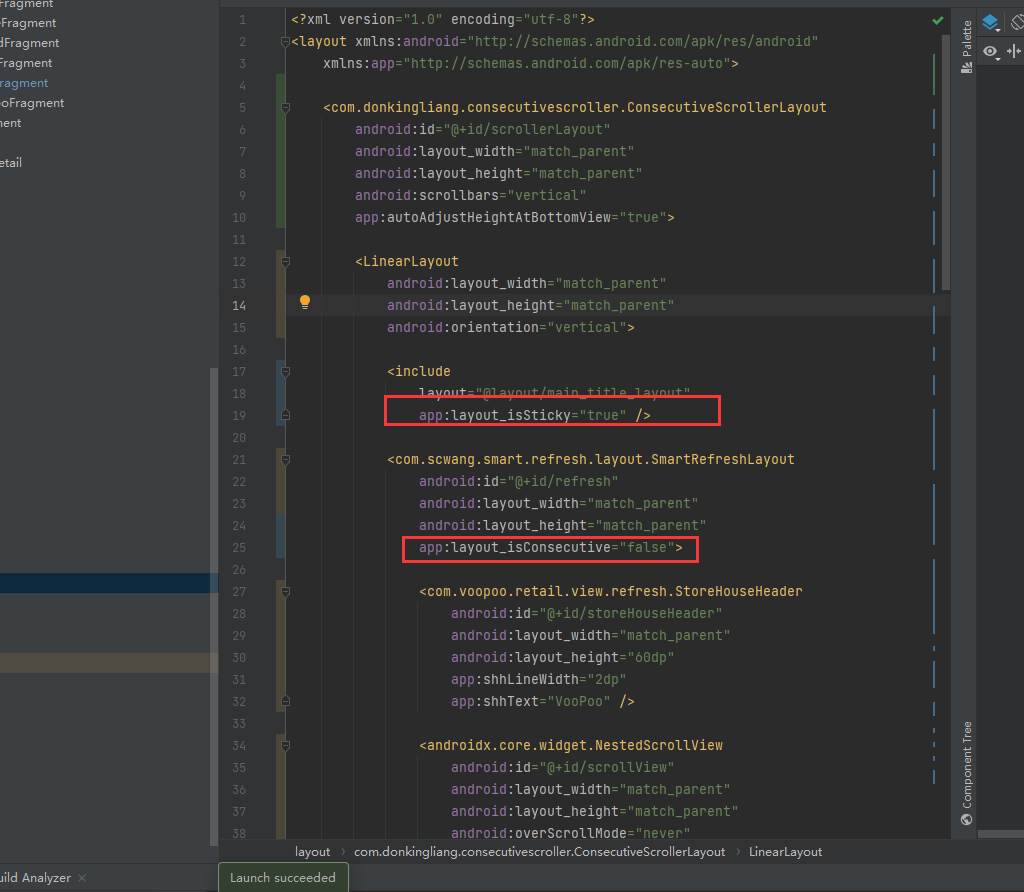Click the orientation rotate icon in the design toolbar
Screen dimensions: 1024x892
click(1017, 23)
